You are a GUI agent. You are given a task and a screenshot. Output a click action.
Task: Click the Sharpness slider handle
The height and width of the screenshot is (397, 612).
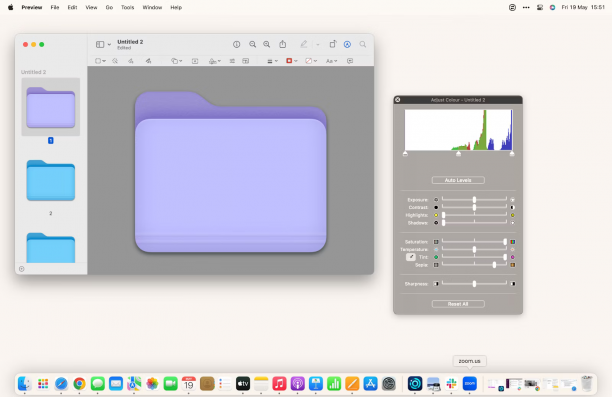[474, 284]
